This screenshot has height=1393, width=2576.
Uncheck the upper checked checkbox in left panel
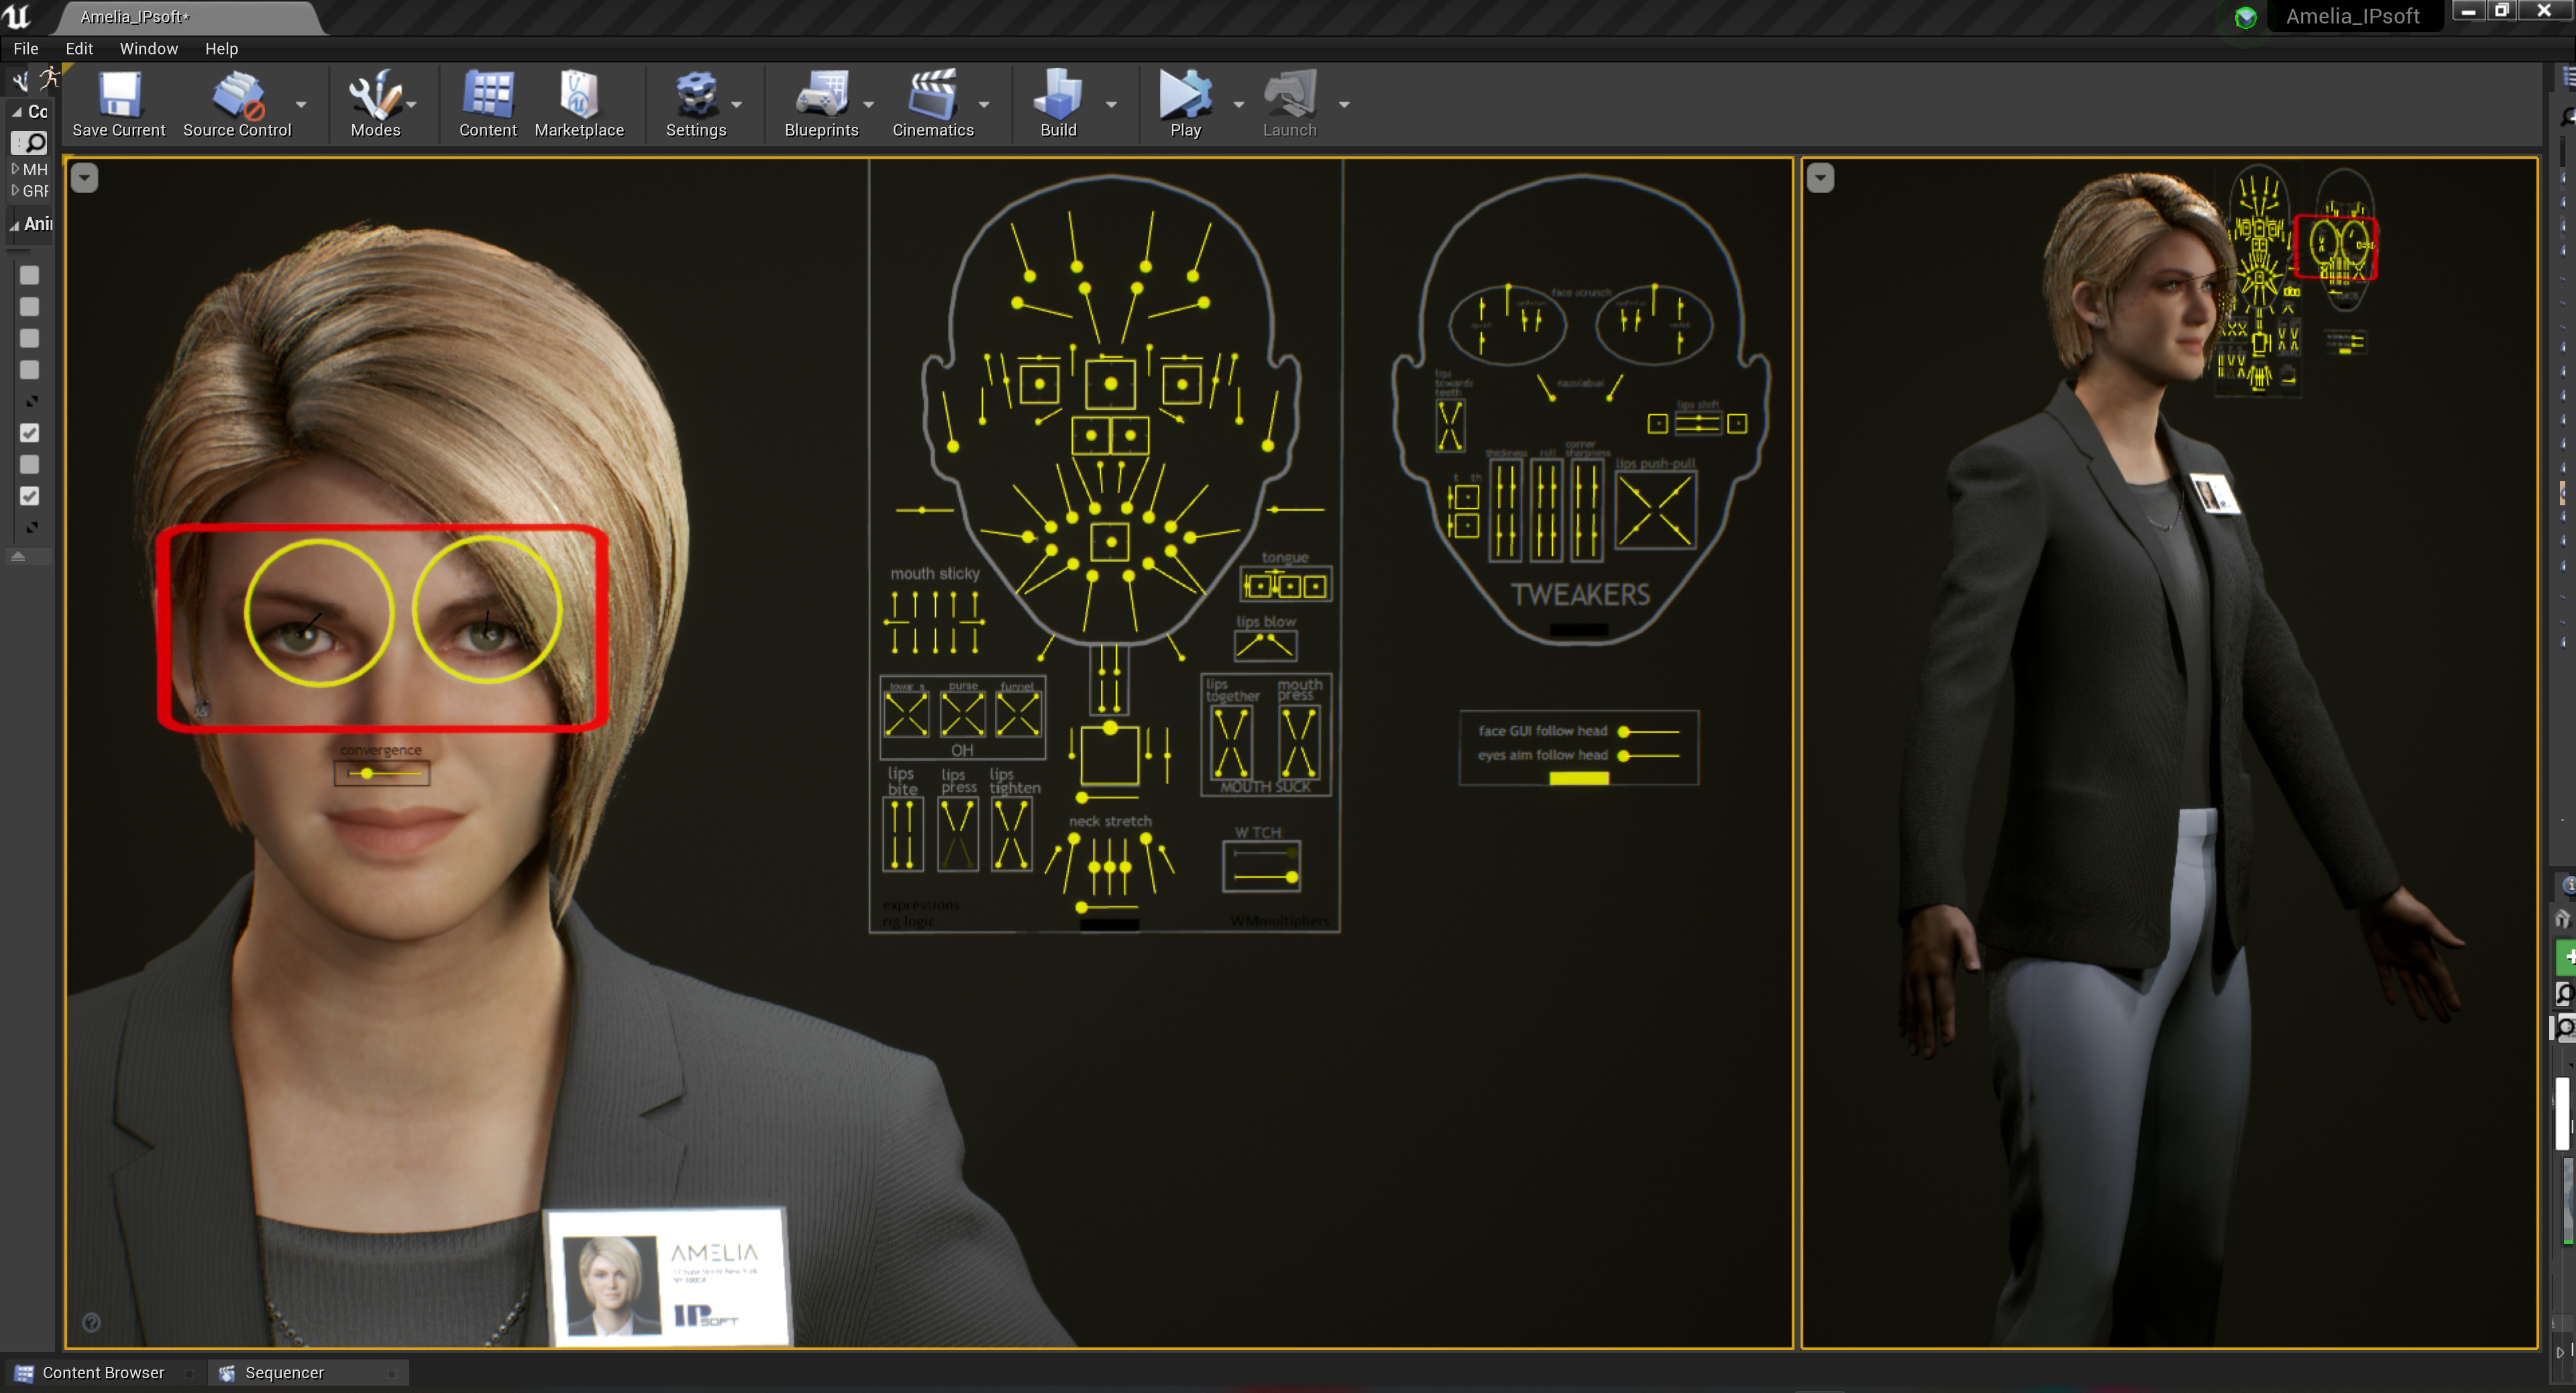[x=30, y=433]
